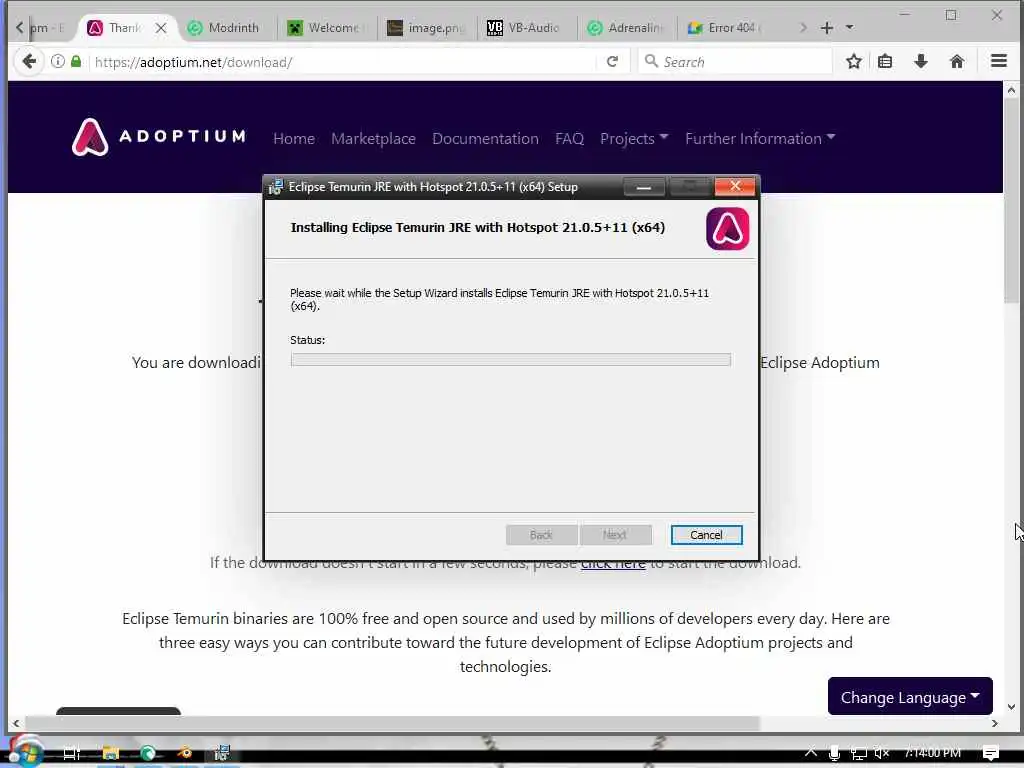Open the downloads arrow icon

[921, 61]
